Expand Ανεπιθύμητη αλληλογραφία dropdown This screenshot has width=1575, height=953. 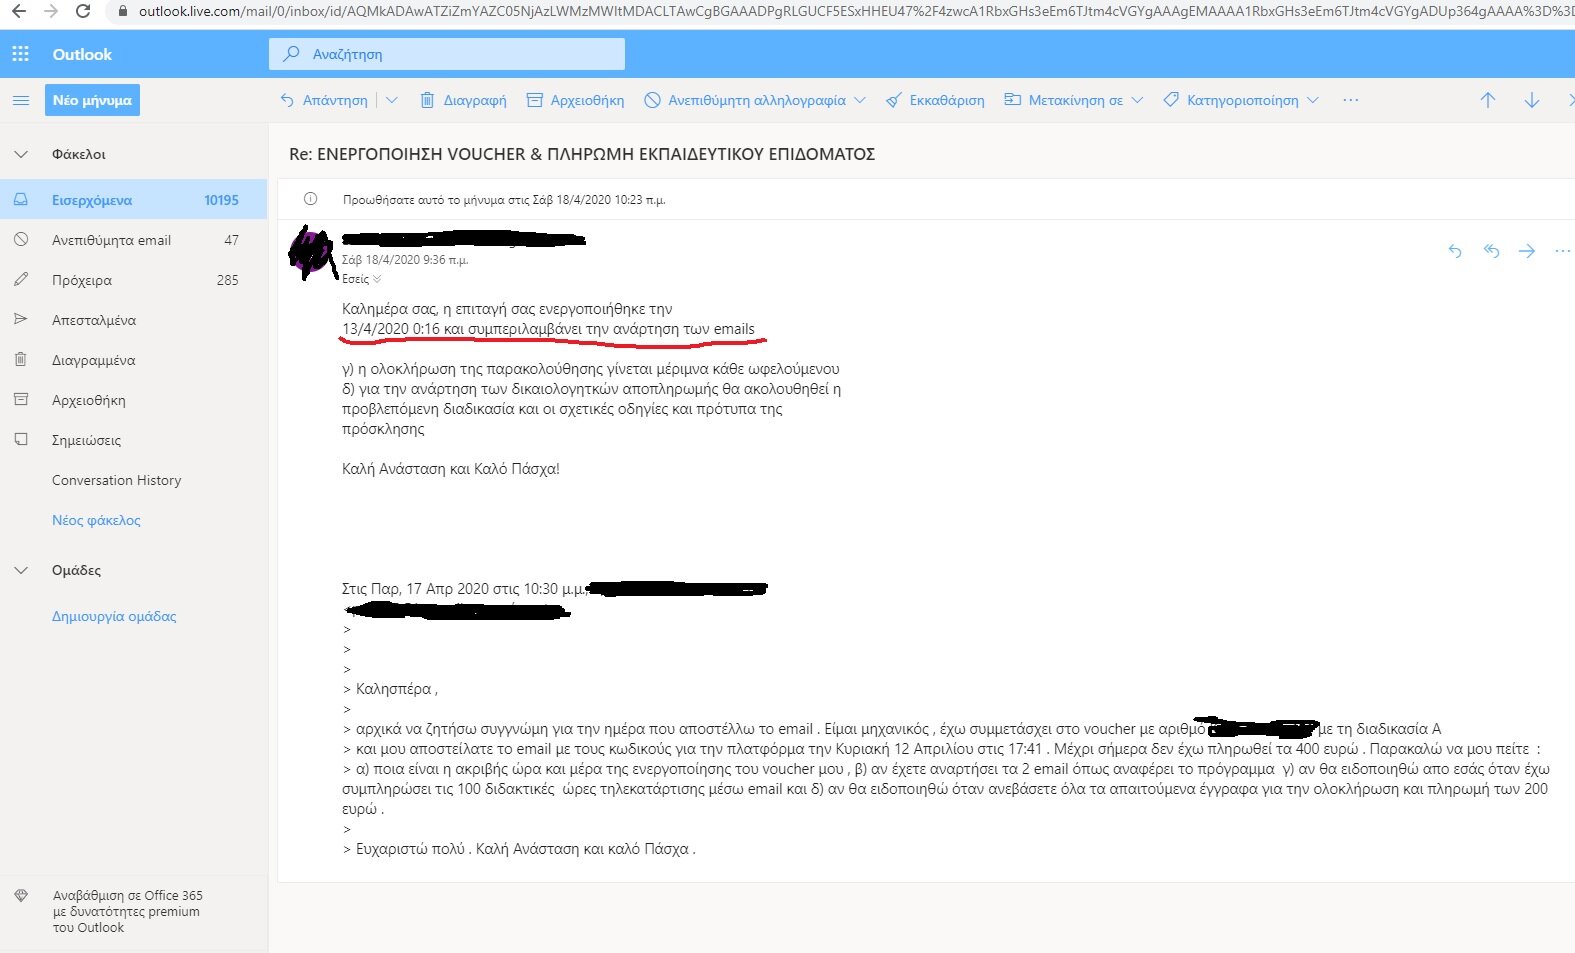pyautogui.click(x=860, y=100)
